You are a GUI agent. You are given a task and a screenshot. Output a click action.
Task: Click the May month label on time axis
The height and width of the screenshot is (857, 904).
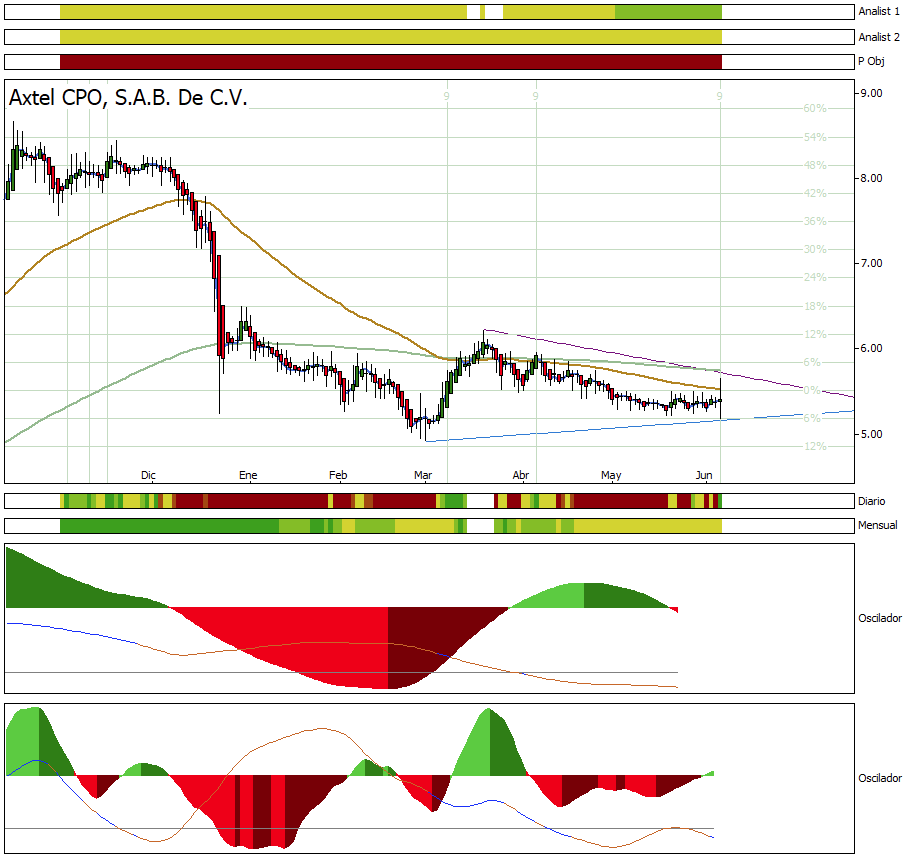click(611, 475)
